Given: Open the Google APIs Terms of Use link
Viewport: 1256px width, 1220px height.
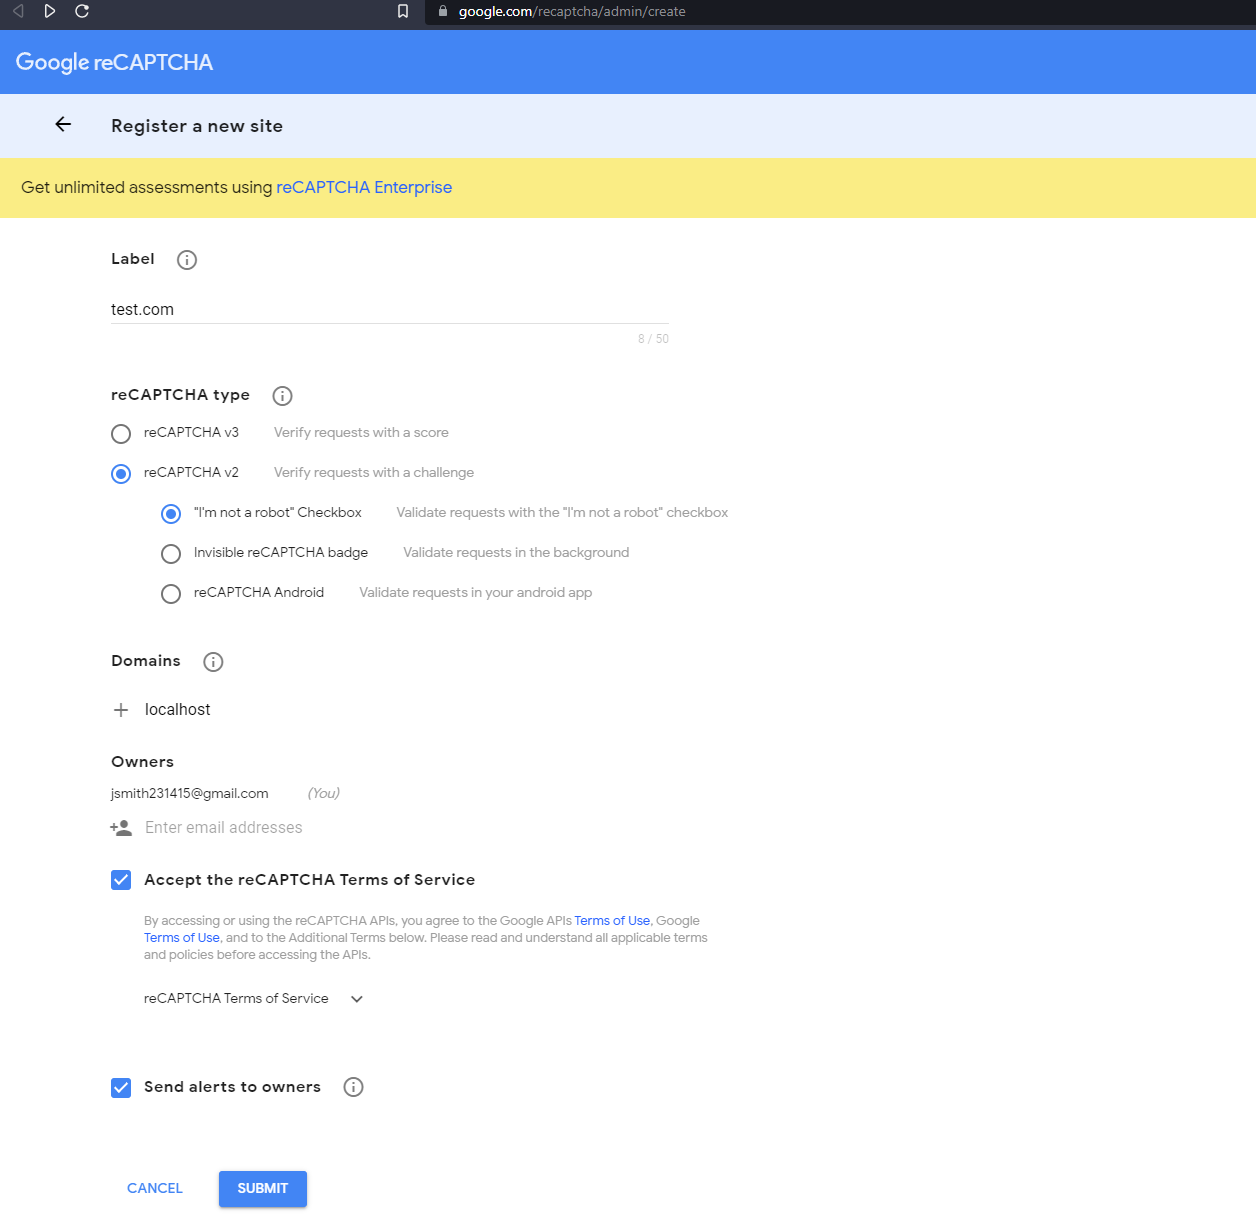Looking at the screenshot, I should pyautogui.click(x=612, y=921).
